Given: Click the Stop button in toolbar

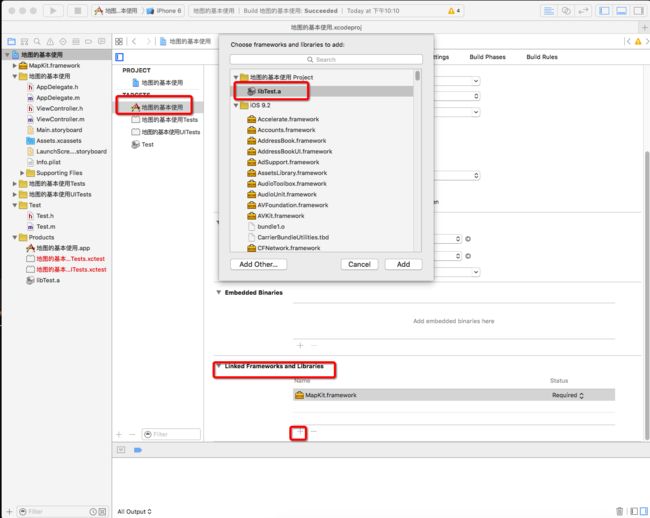Looking at the screenshot, I should [x=78, y=11].
